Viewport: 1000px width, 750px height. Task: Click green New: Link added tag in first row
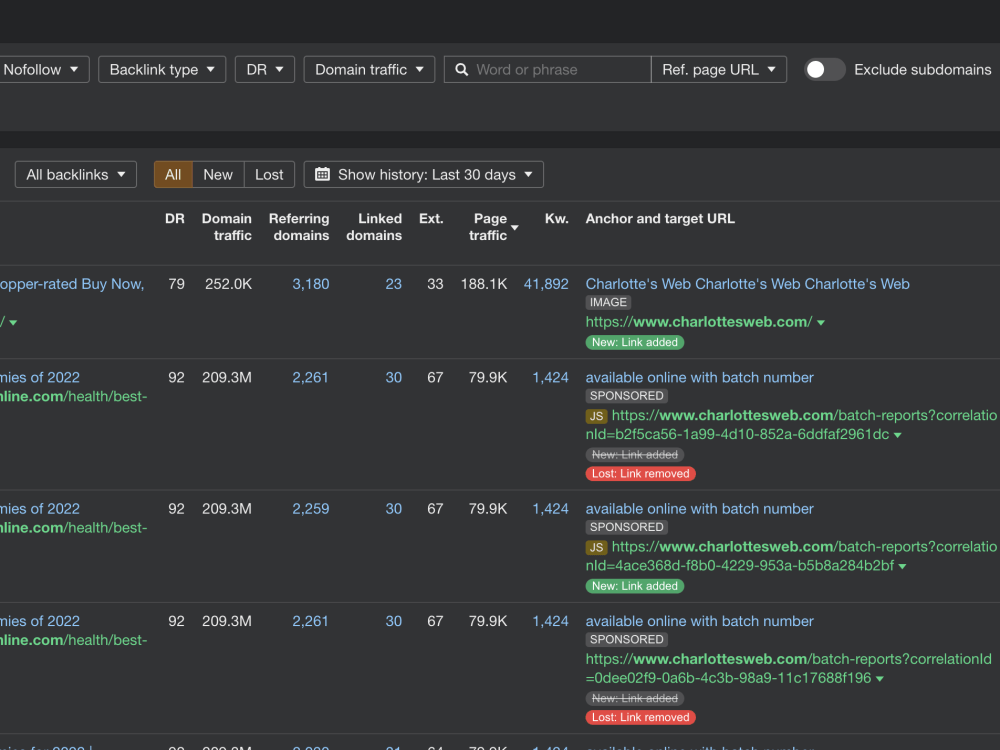click(635, 342)
